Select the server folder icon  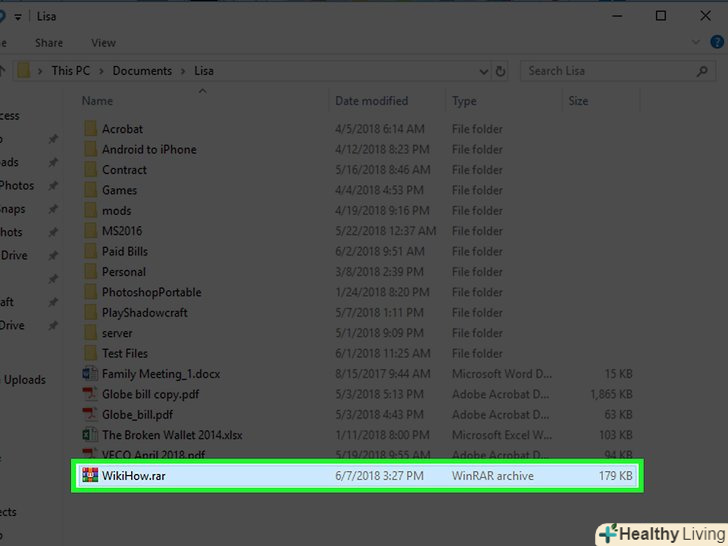tap(91, 333)
